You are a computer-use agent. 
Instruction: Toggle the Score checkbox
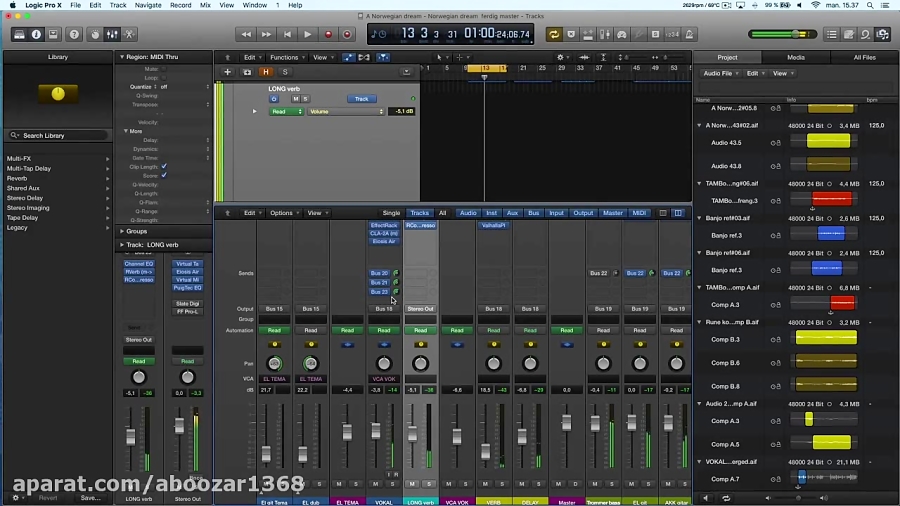[x=164, y=176]
